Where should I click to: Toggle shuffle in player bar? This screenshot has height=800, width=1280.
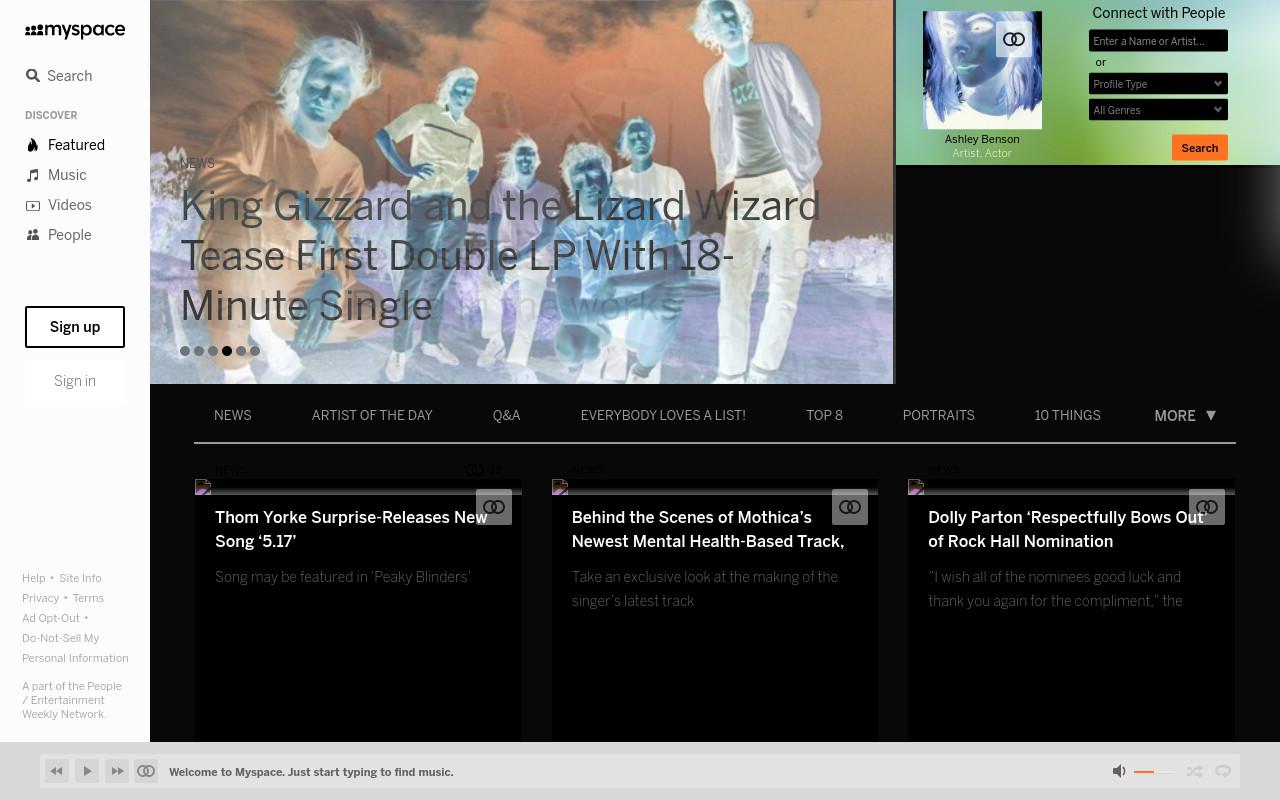pyautogui.click(x=1195, y=771)
